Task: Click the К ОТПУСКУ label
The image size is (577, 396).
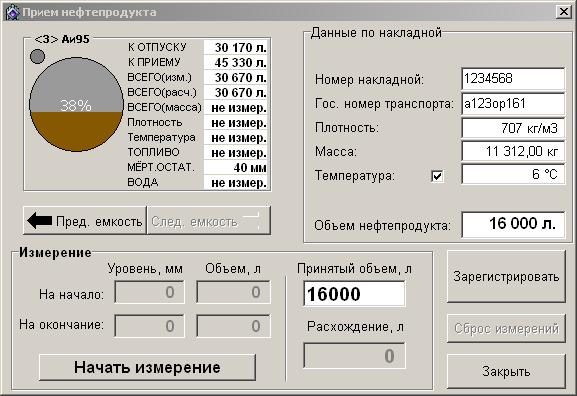Action: tap(157, 47)
